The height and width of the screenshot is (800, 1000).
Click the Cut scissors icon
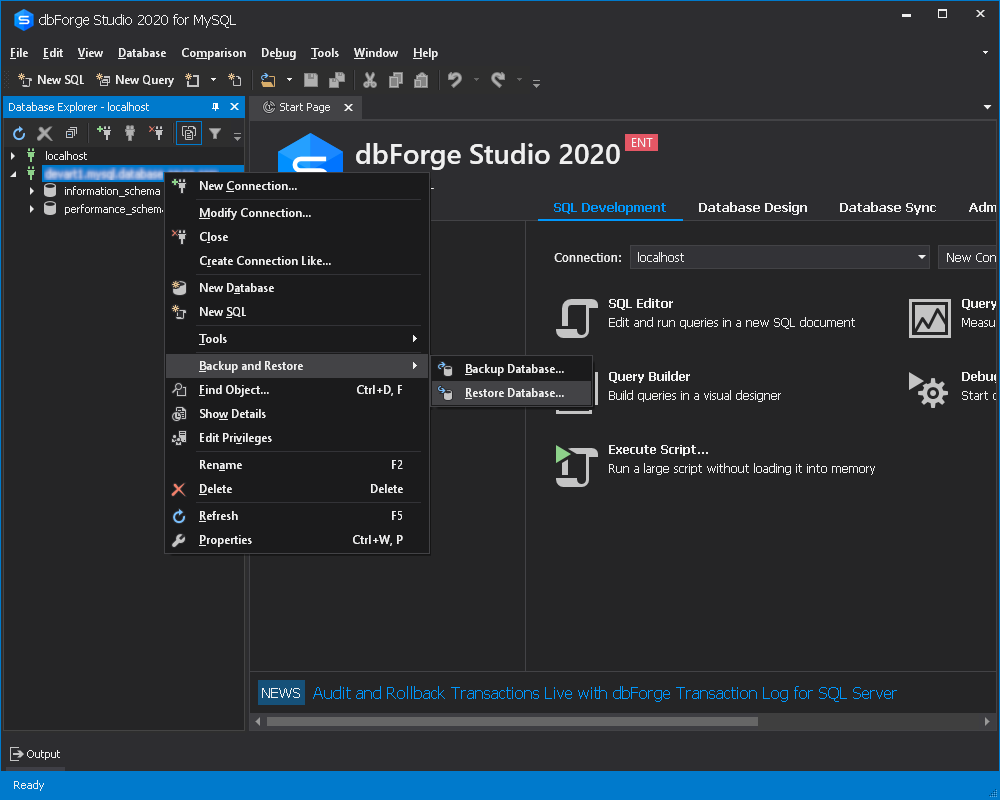(370, 80)
